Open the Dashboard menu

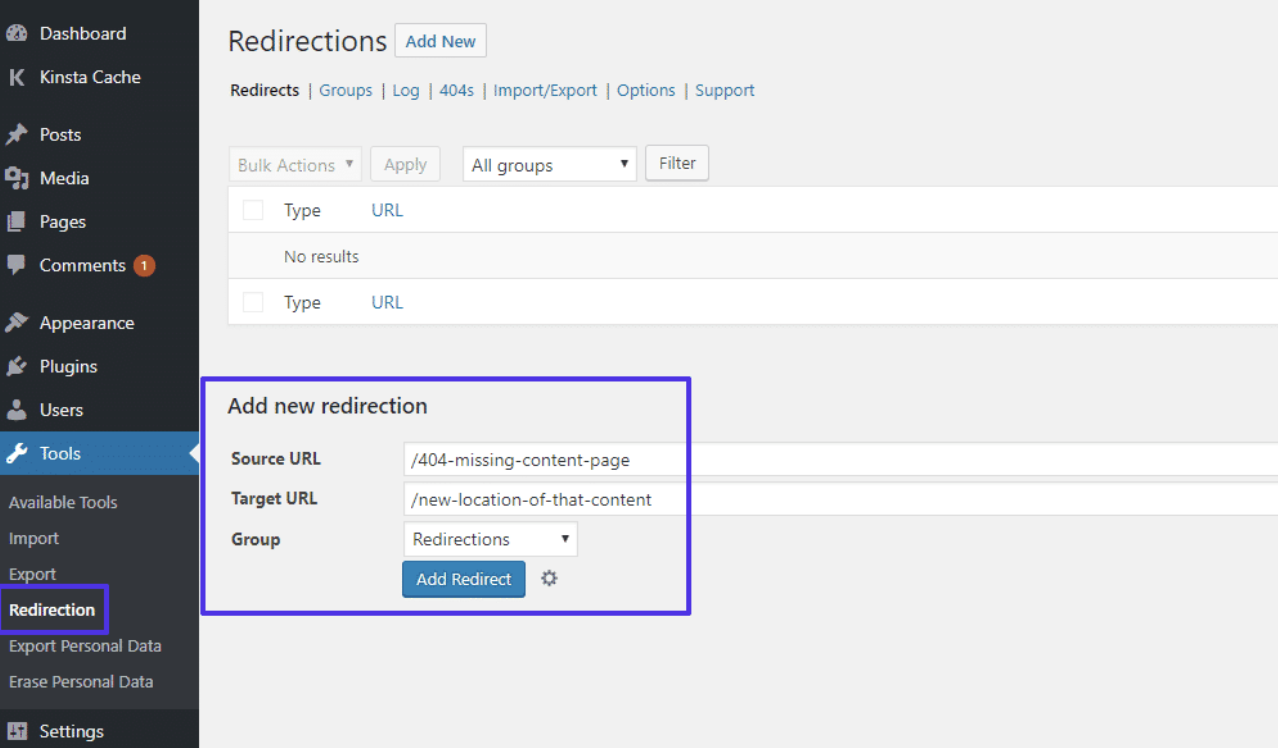tap(83, 33)
